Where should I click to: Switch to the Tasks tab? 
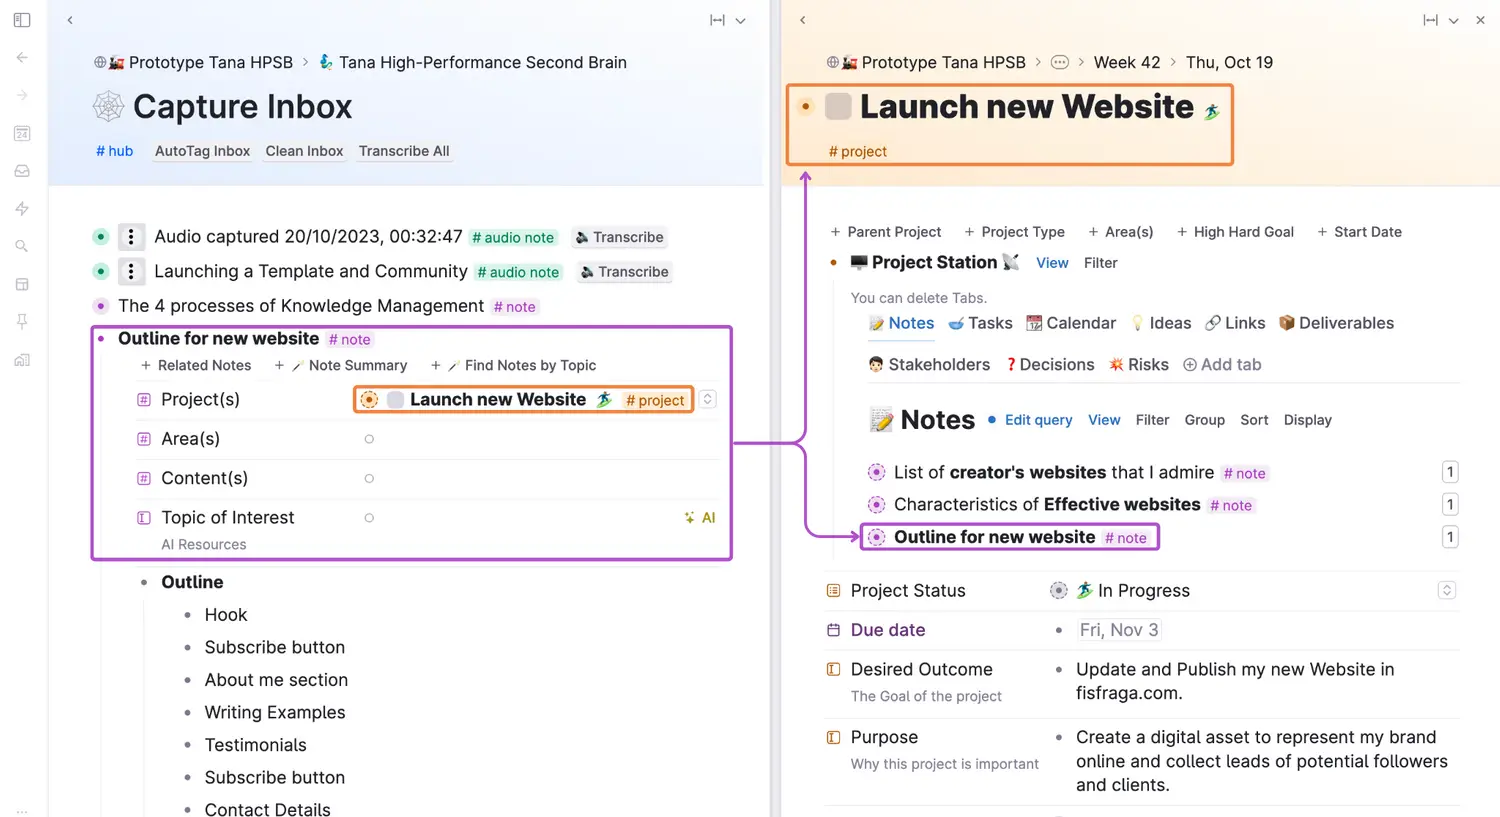click(x=980, y=323)
